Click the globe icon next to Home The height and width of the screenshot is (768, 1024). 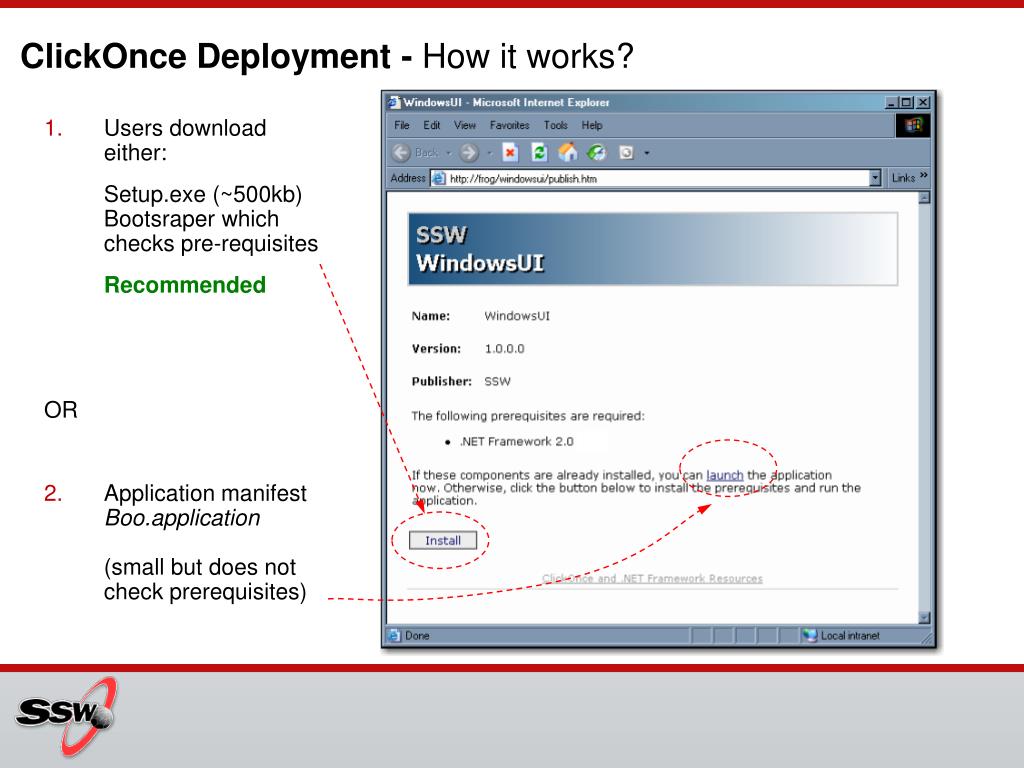click(x=596, y=153)
